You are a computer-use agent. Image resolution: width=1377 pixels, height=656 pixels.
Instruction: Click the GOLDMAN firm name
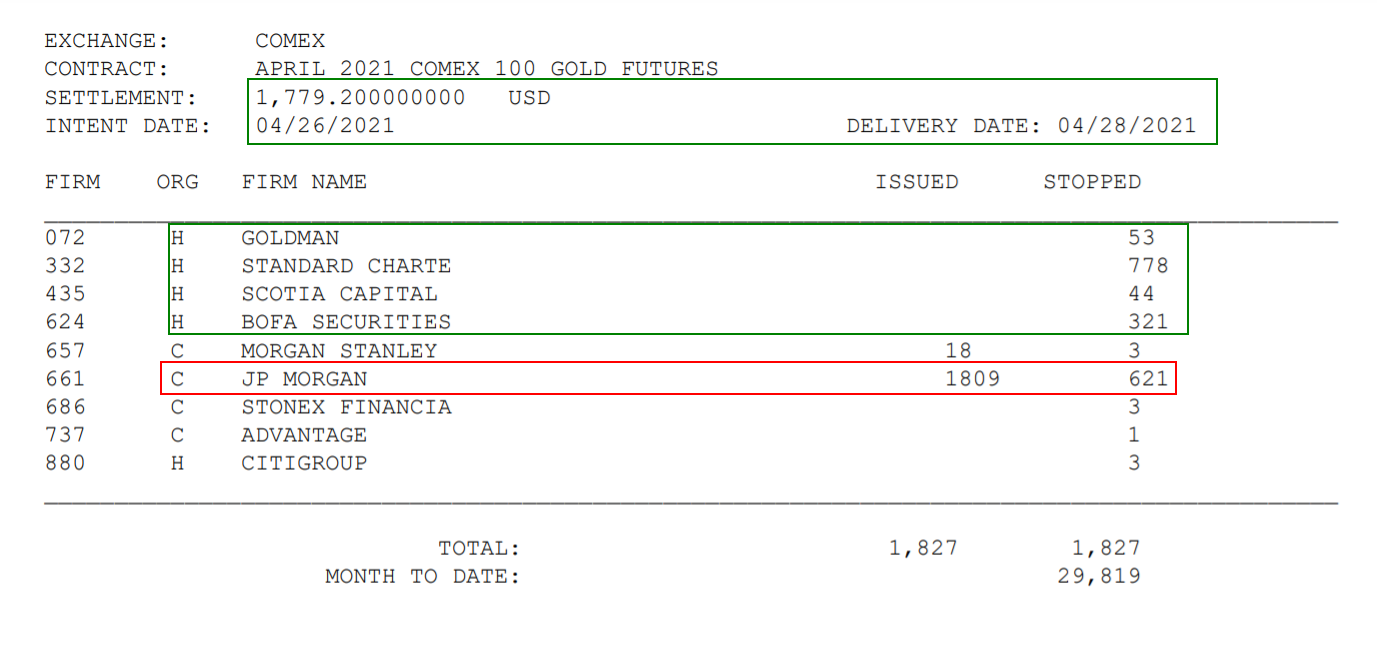coord(290,238)
